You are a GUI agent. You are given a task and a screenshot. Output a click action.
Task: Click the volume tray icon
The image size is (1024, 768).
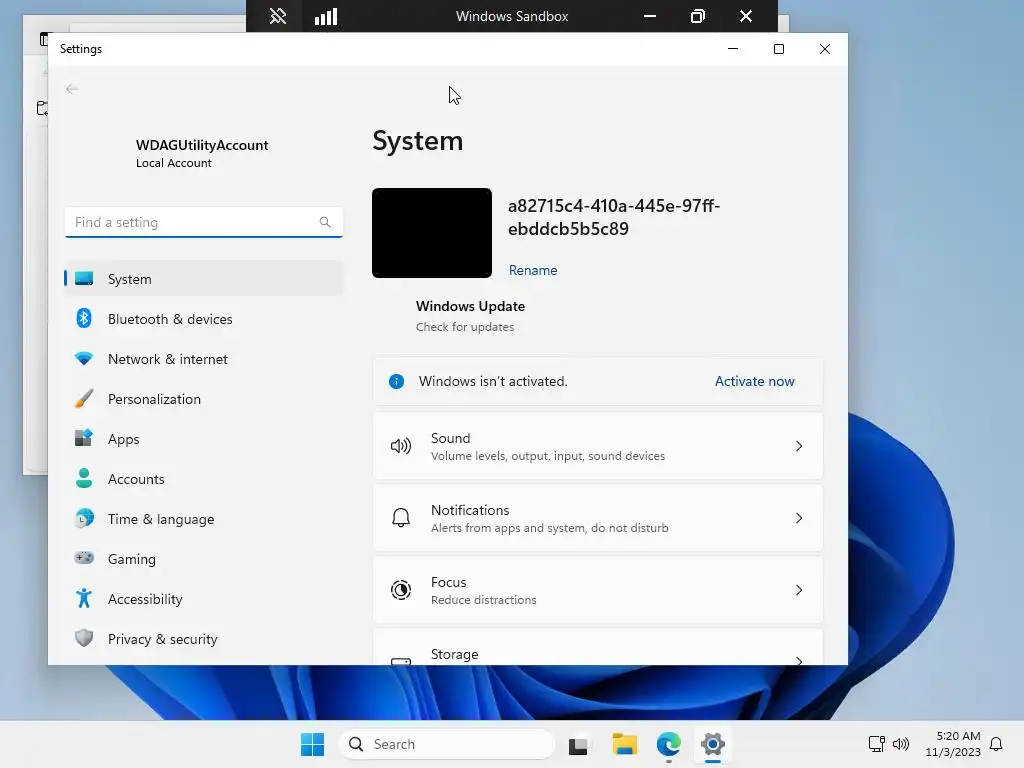(901, 744)
